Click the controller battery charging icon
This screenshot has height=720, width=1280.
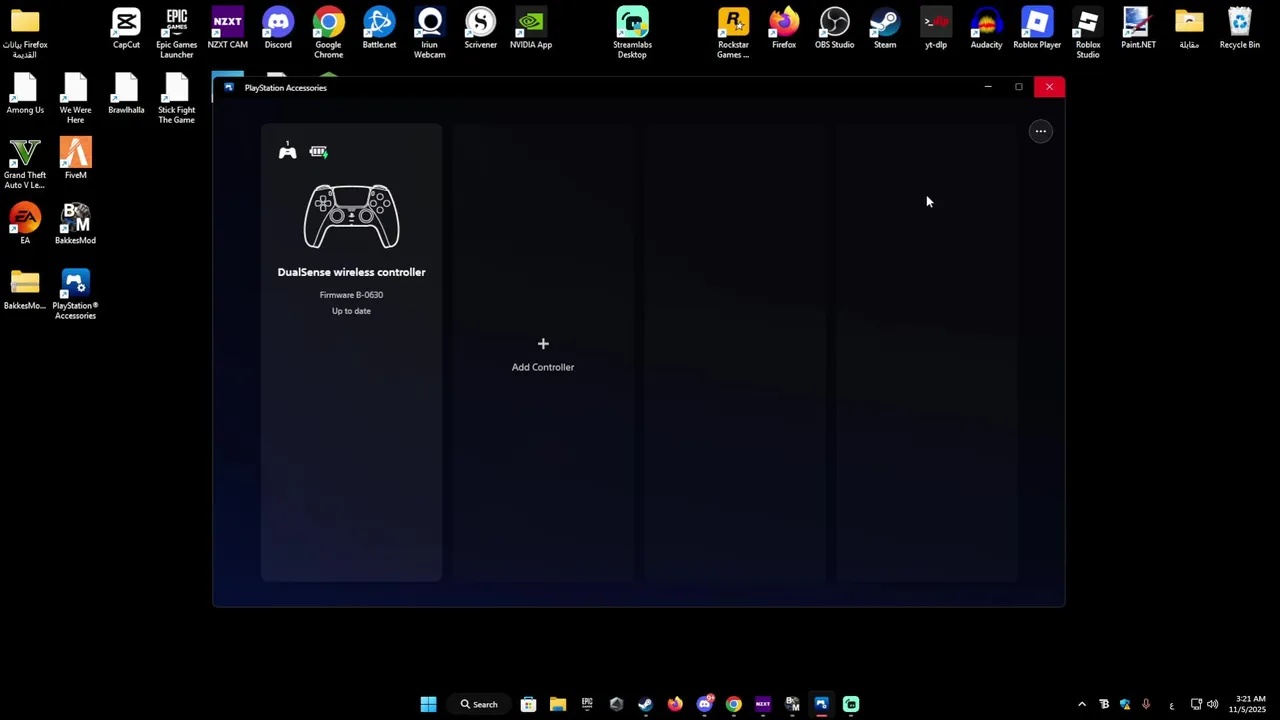[x=318, y=152]
